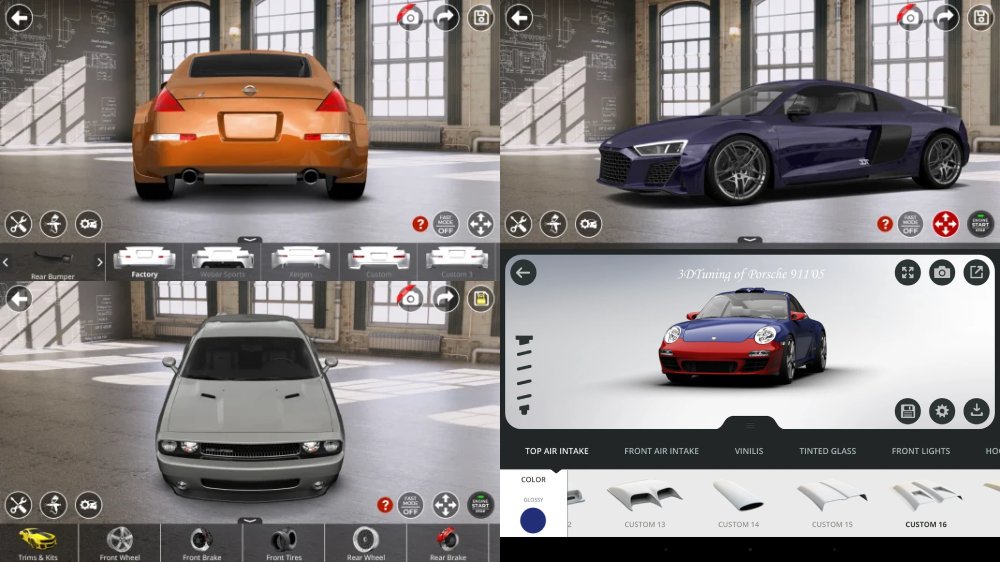Viewport: 1000px width, 562px height.
Task: Share the orange Nissan build
Action: click(446, 17)
